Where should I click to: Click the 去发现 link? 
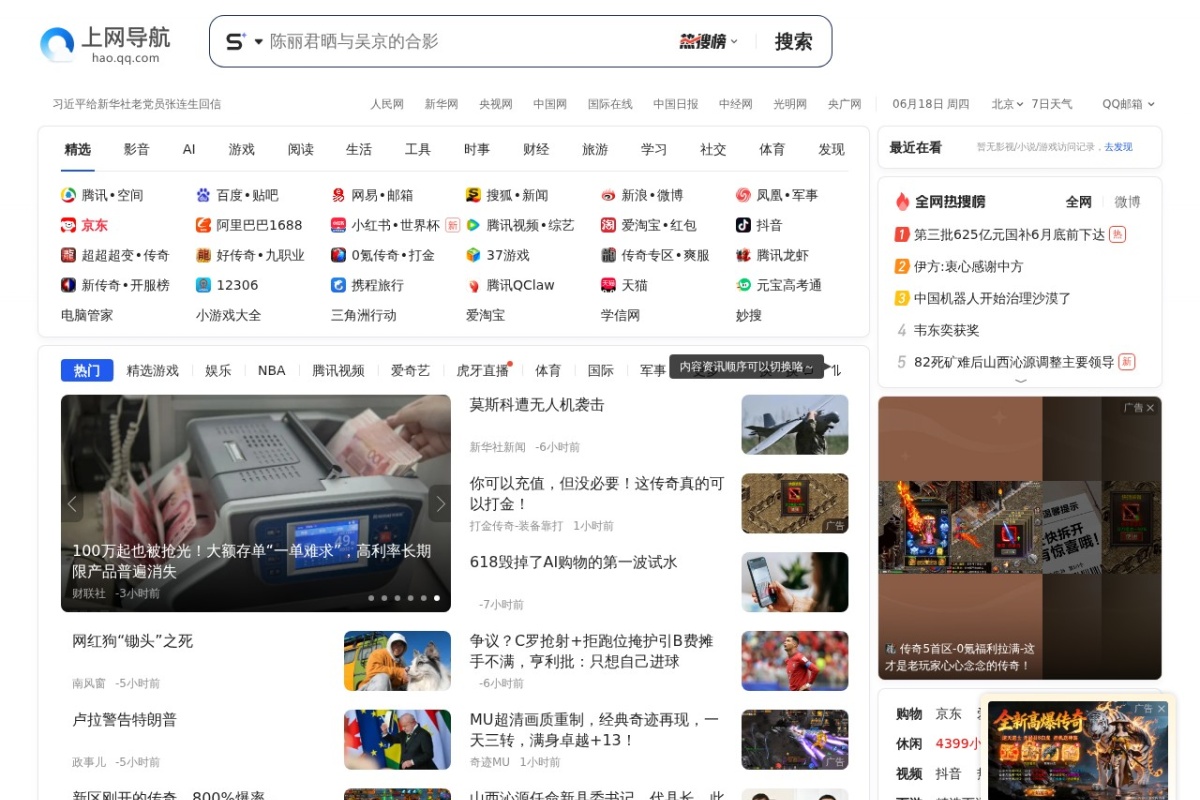(1118, 147)
